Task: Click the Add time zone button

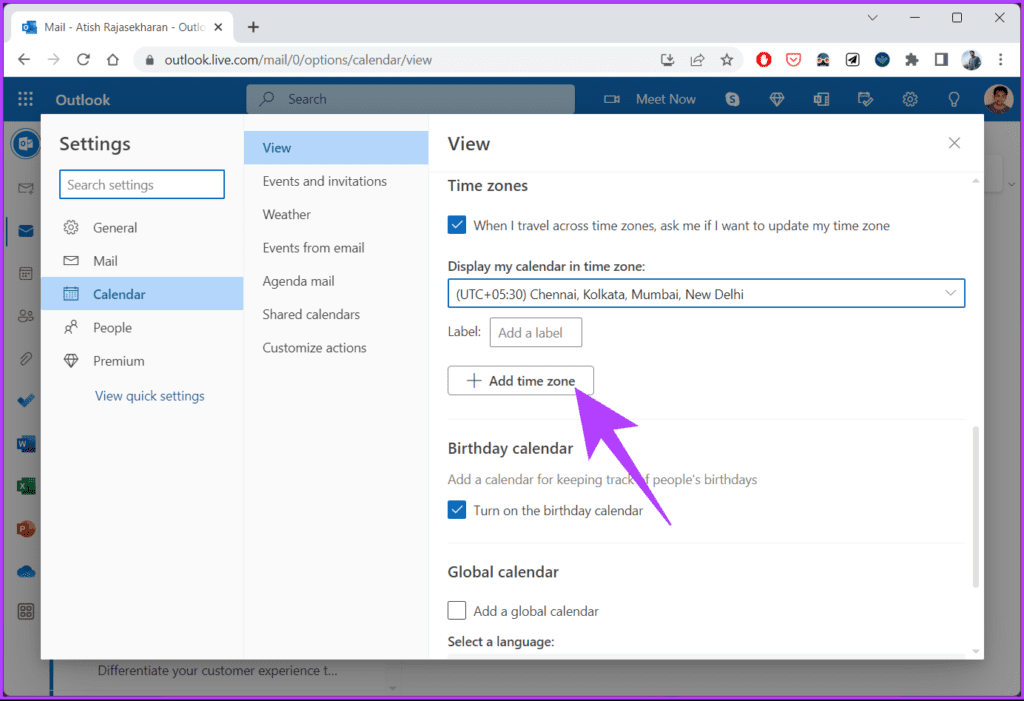Action: [520, 380]
